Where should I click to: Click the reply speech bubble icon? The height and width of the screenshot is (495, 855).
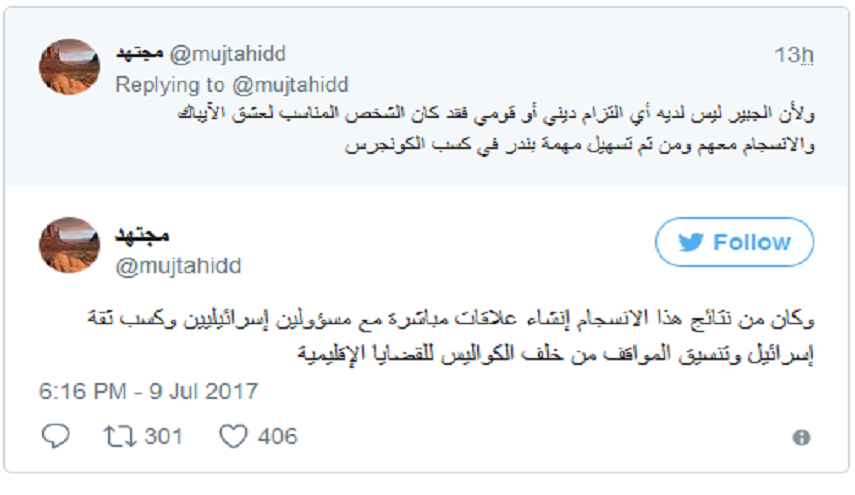[57, 436]
